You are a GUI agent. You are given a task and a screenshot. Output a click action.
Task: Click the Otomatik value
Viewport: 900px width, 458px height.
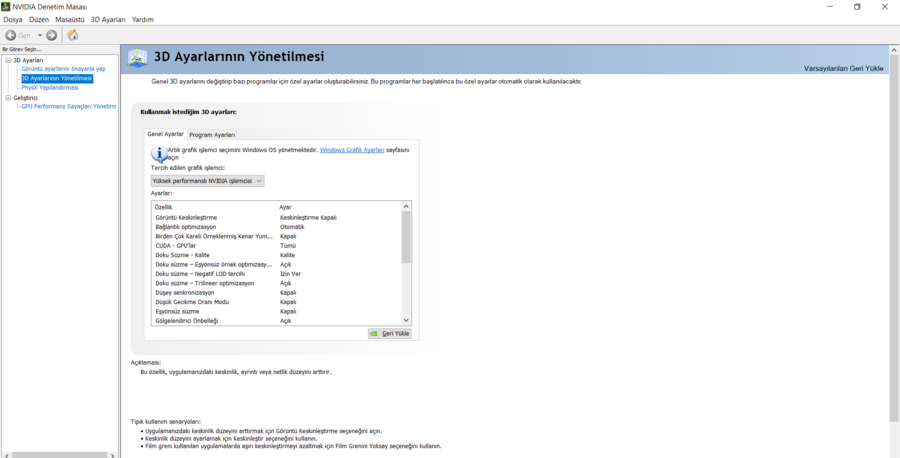point(292,227)
